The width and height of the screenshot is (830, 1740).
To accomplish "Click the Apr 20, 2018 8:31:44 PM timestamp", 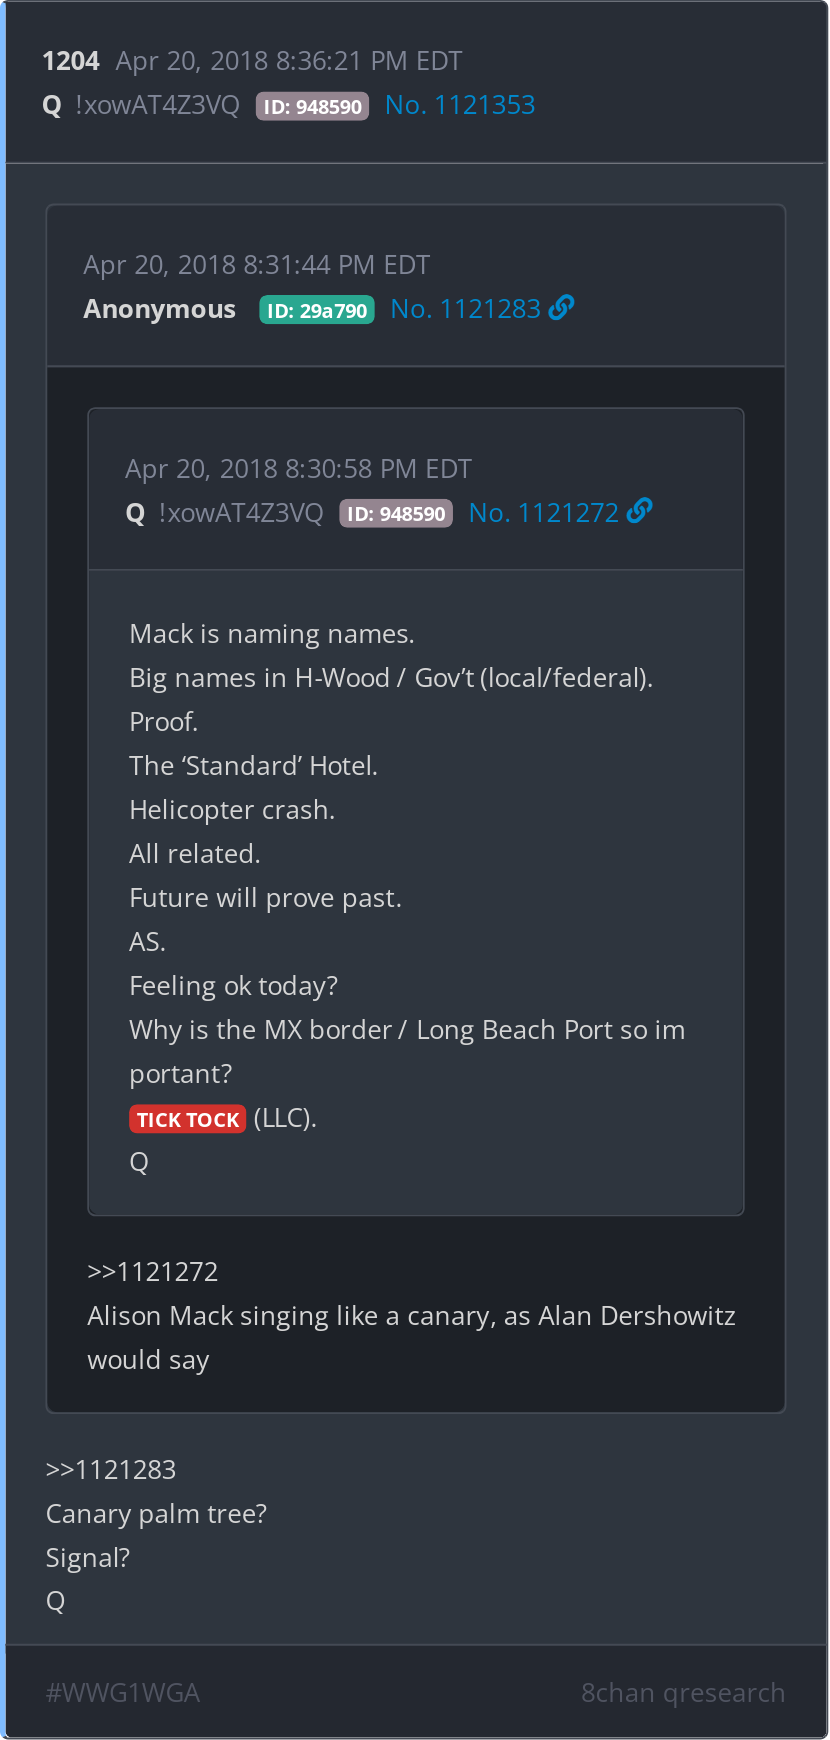I will coord(257,265).
